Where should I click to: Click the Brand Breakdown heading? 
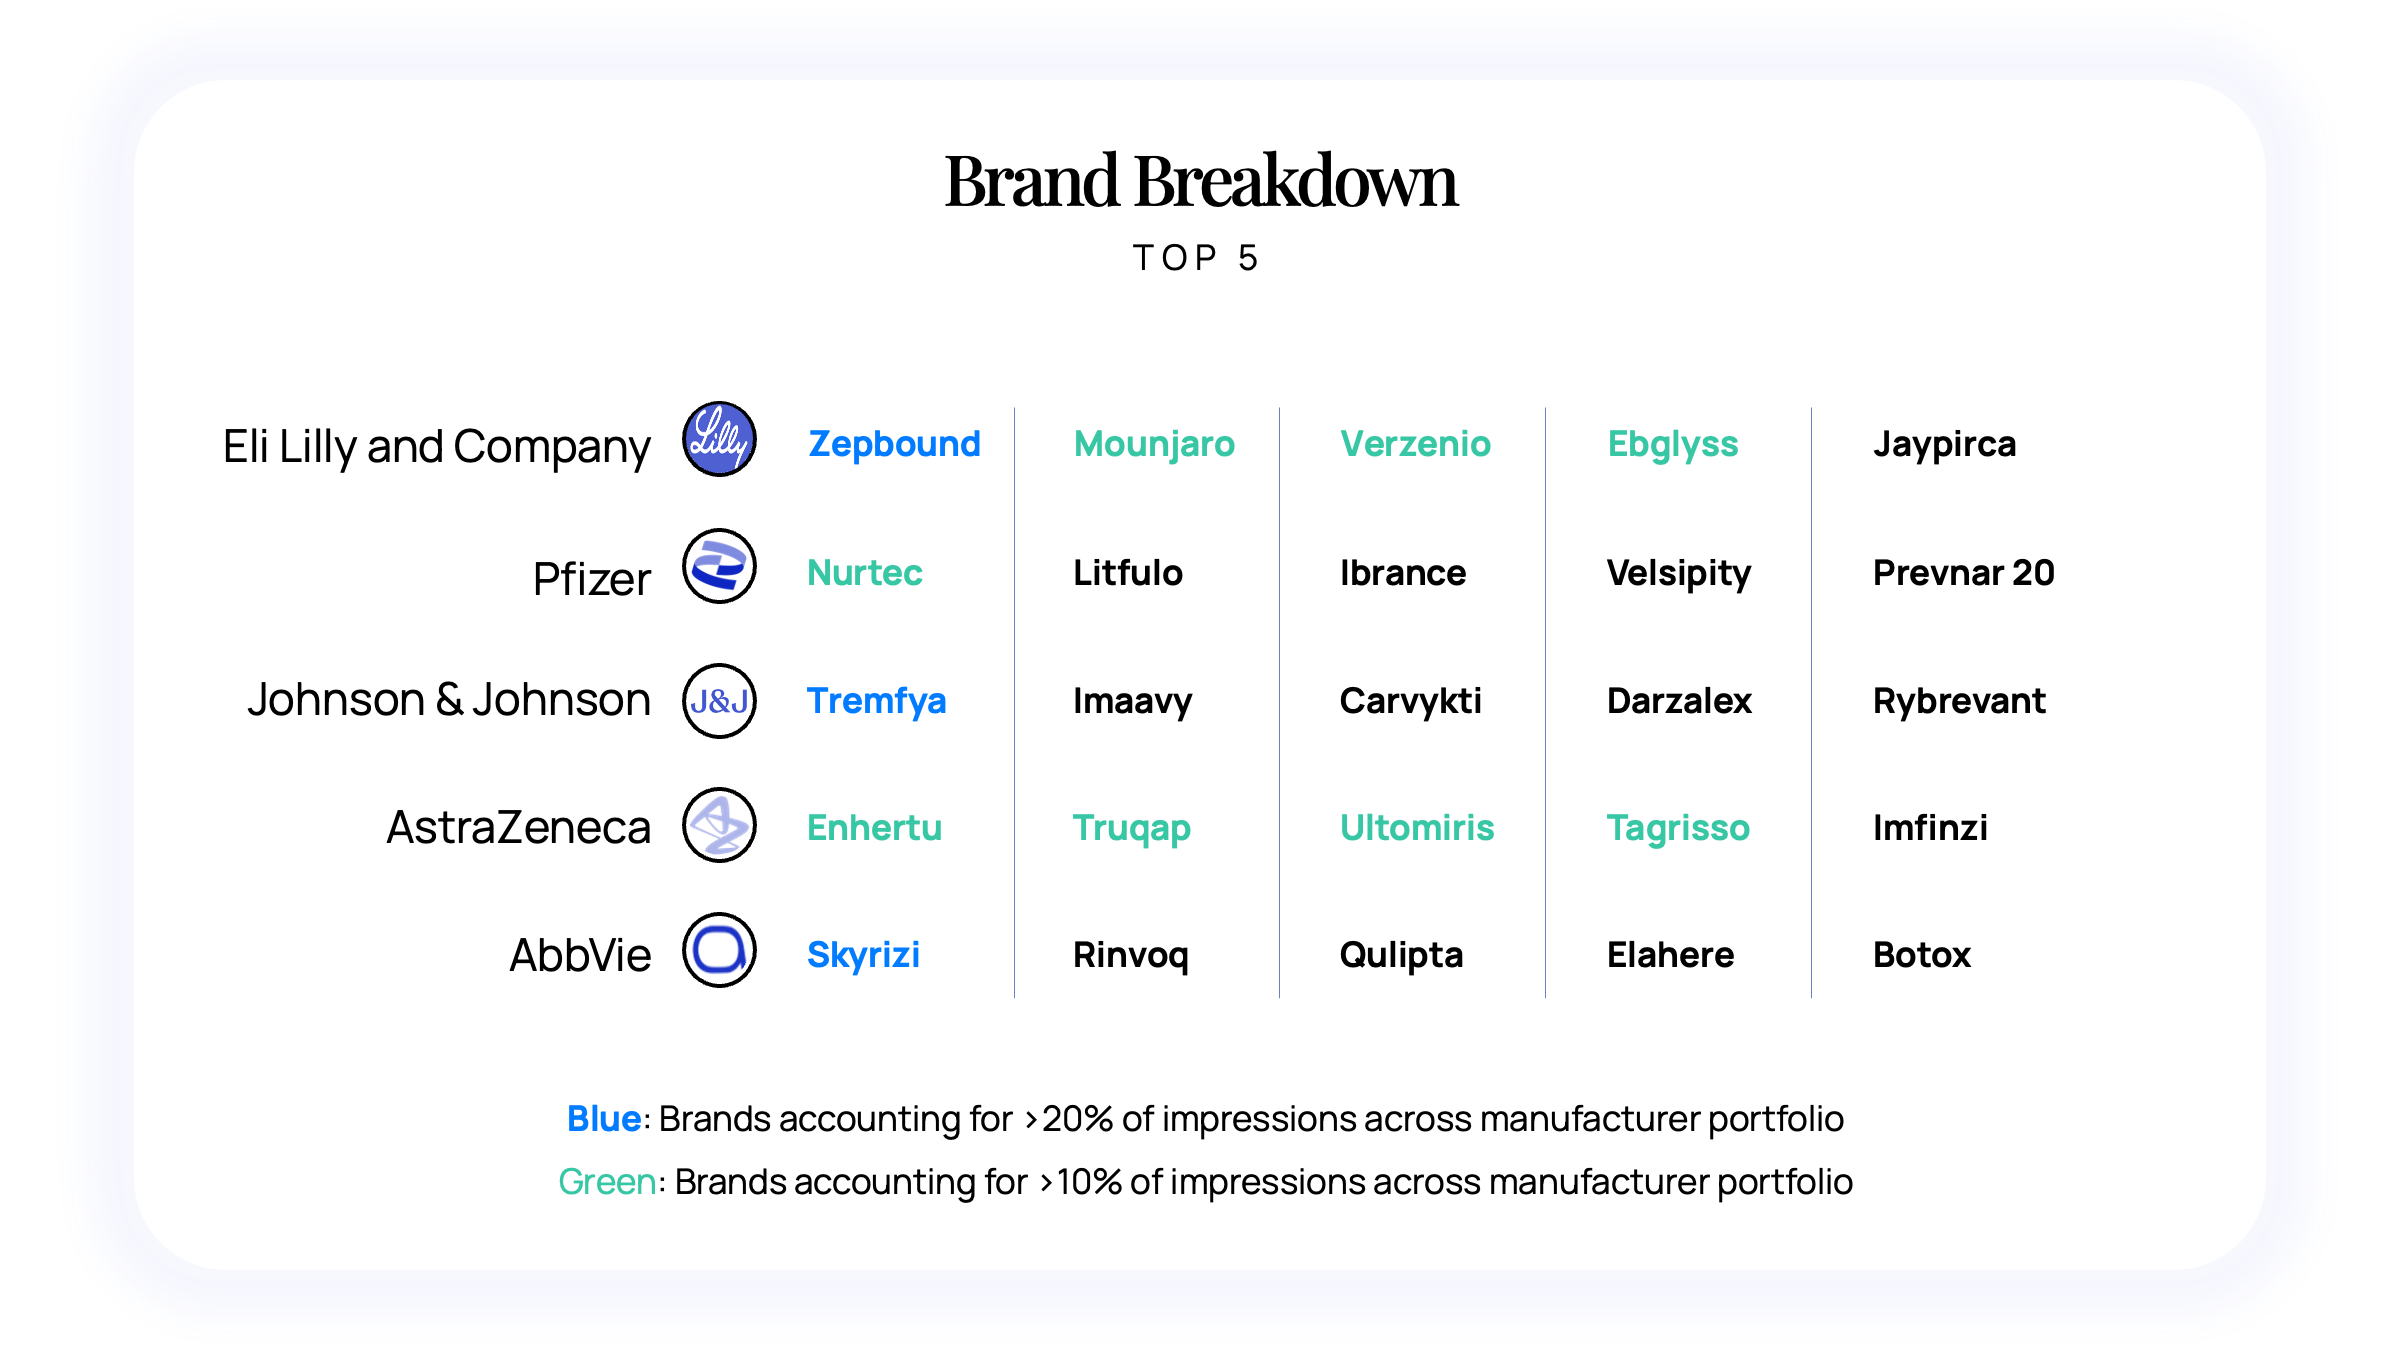point(1200,182)
